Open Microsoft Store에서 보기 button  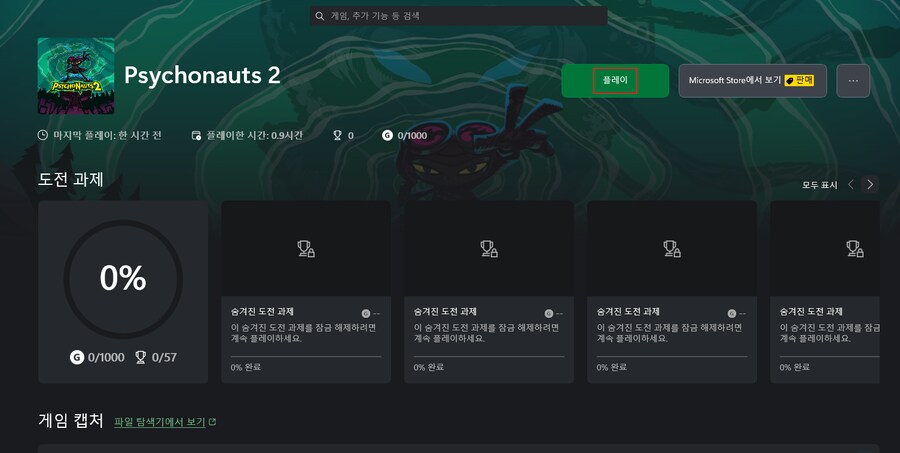click(752, 81)
